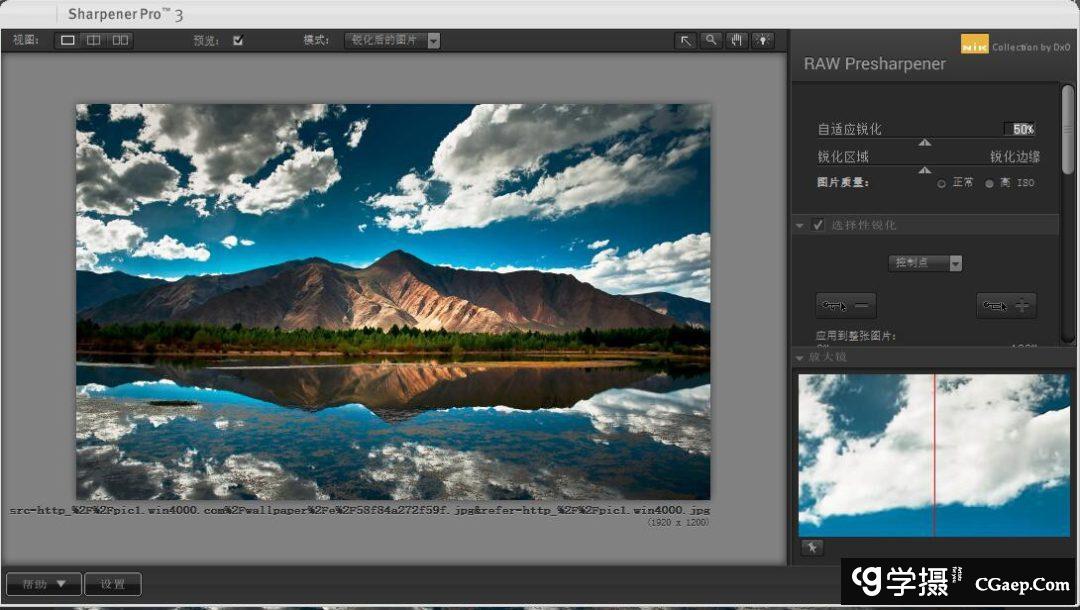Screen dimensions: 1080x610
Task: Collapse the 放大镜 loupe section
Action: point(799,358)
